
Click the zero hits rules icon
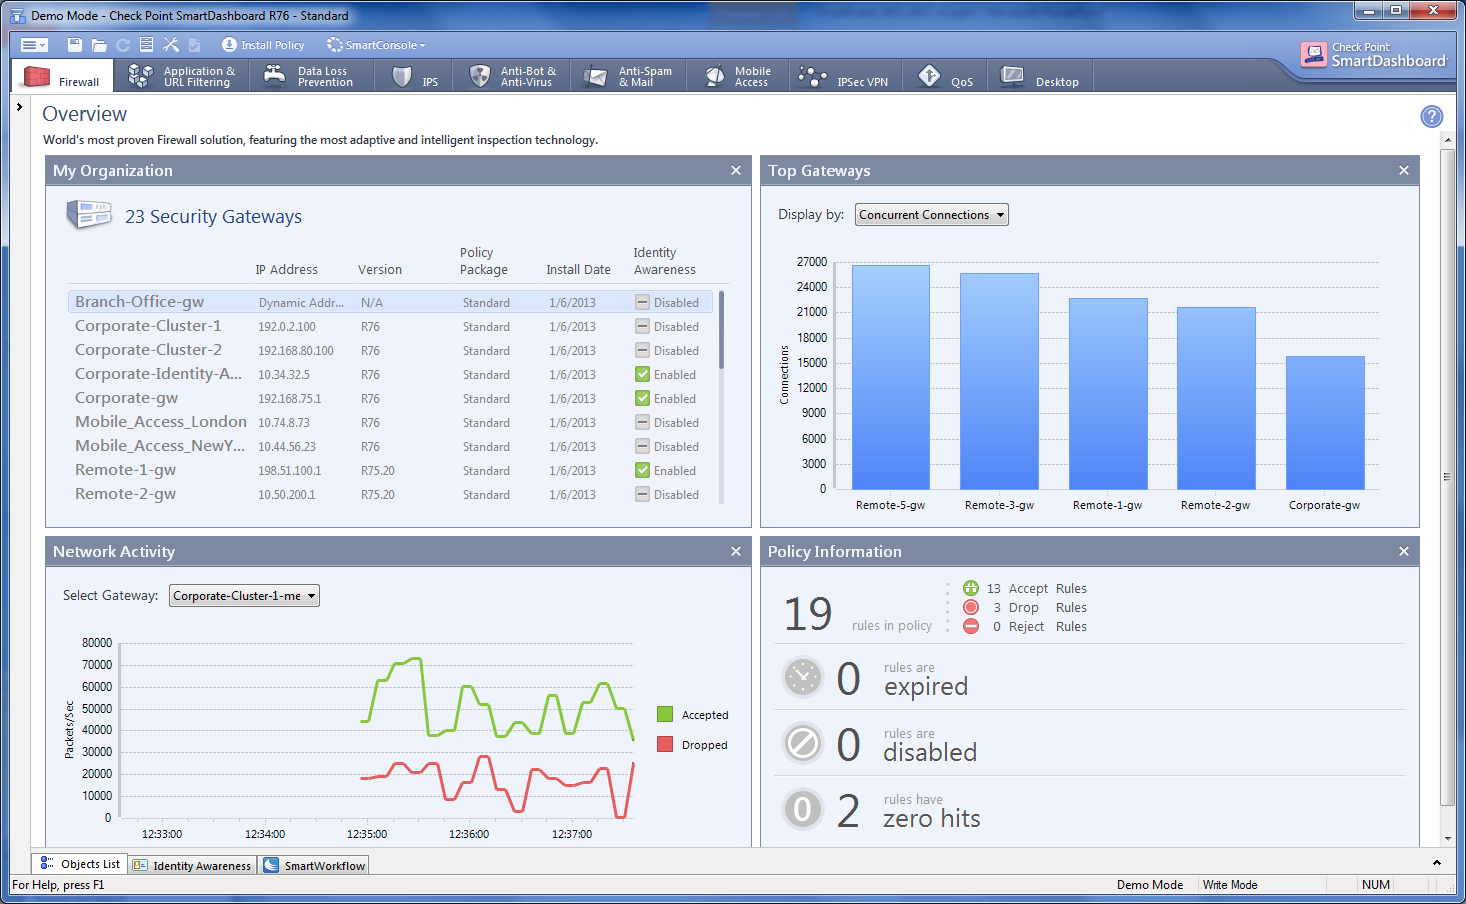click(803, 809)
